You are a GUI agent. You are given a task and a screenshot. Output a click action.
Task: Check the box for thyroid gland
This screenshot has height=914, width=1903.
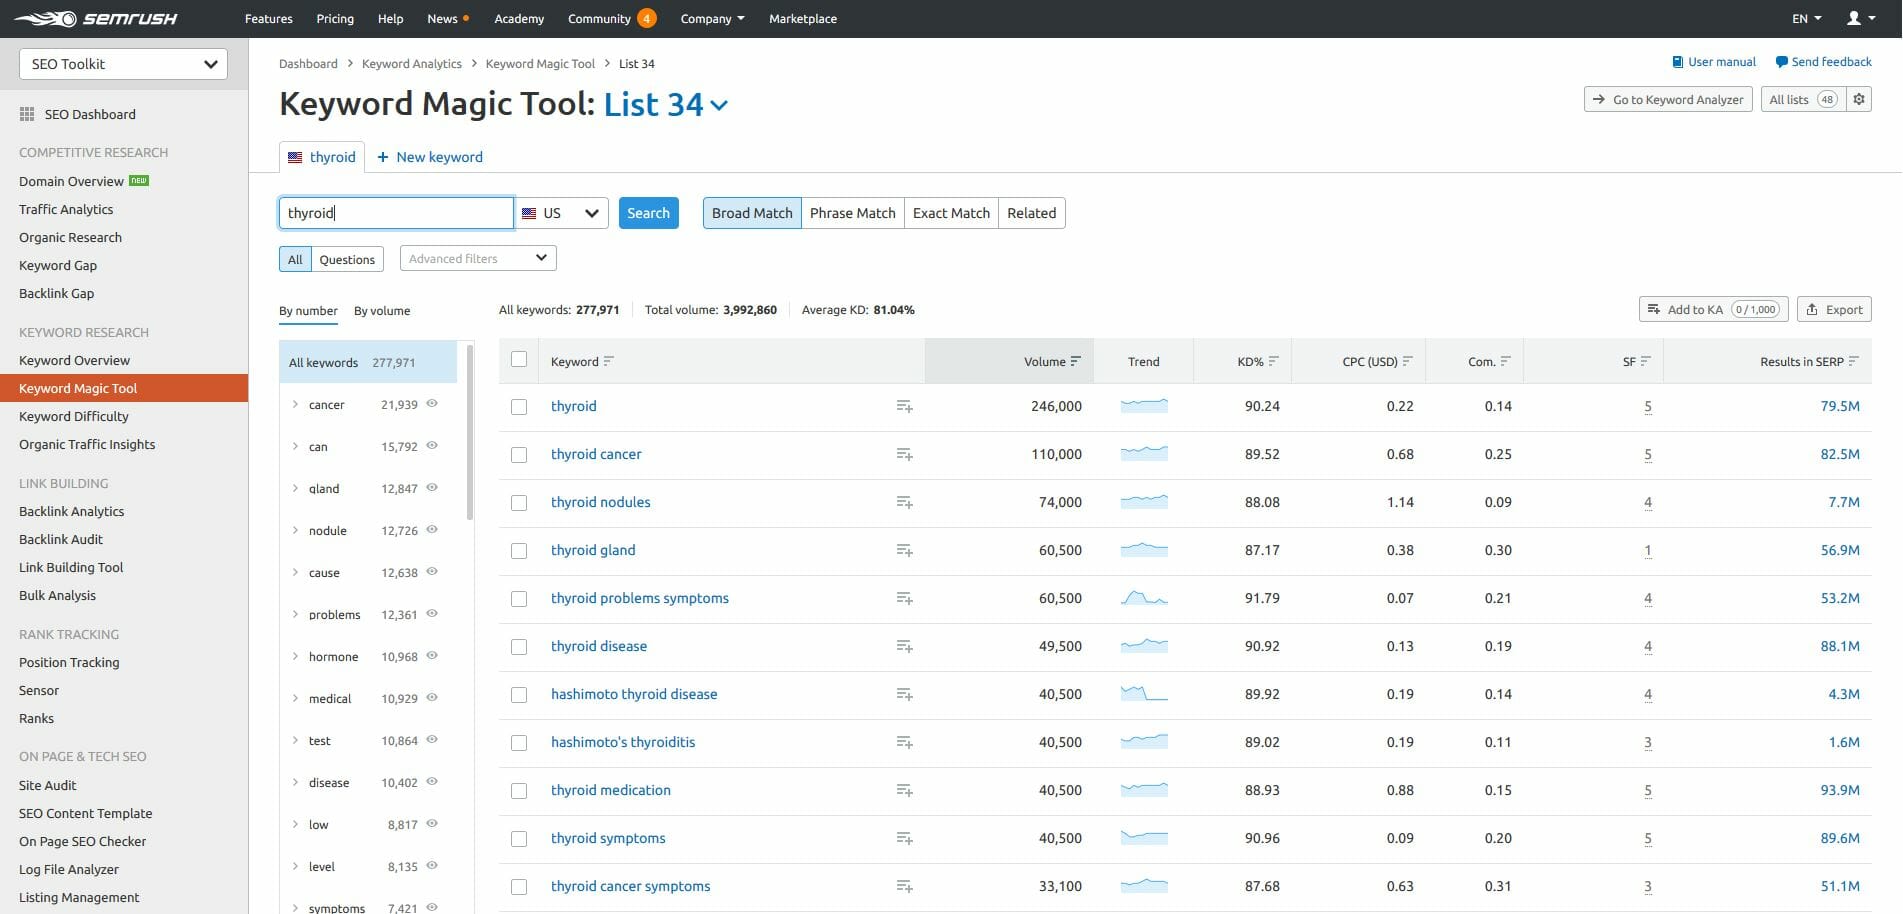pyautogui.click(x=519, y=551)
